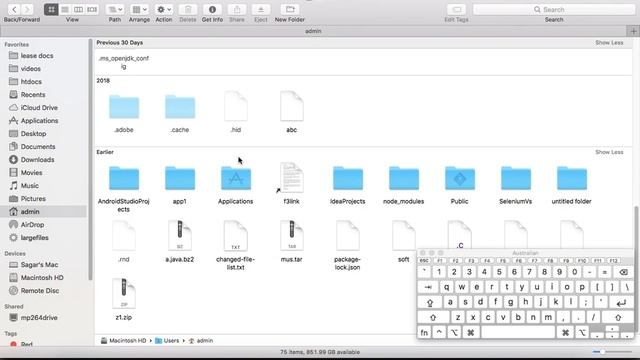The height and width of the screenshot is (360, 640).
Task: Select the AndroidStudioProjects folder
Action: pos(124,178)
